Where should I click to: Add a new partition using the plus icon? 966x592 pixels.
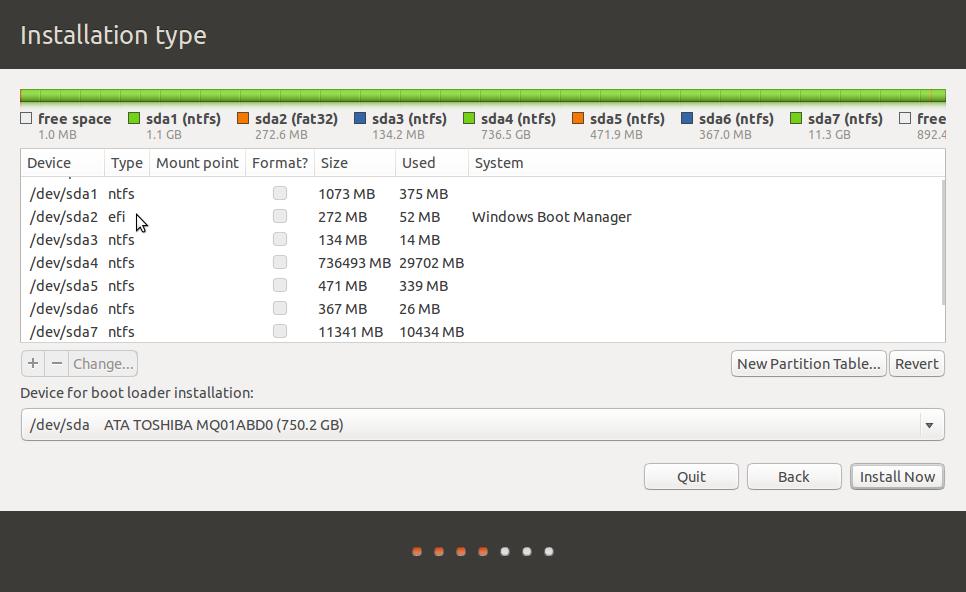coord(32,363)
